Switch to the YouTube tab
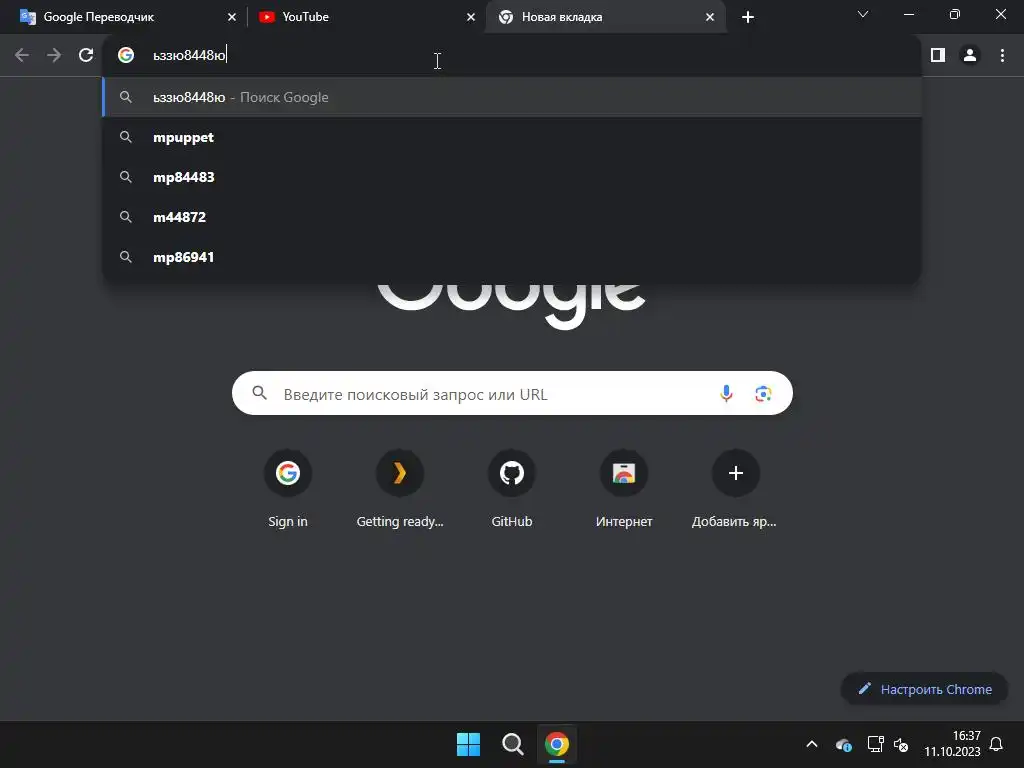1024x768 pixels. tap(366, 17)
